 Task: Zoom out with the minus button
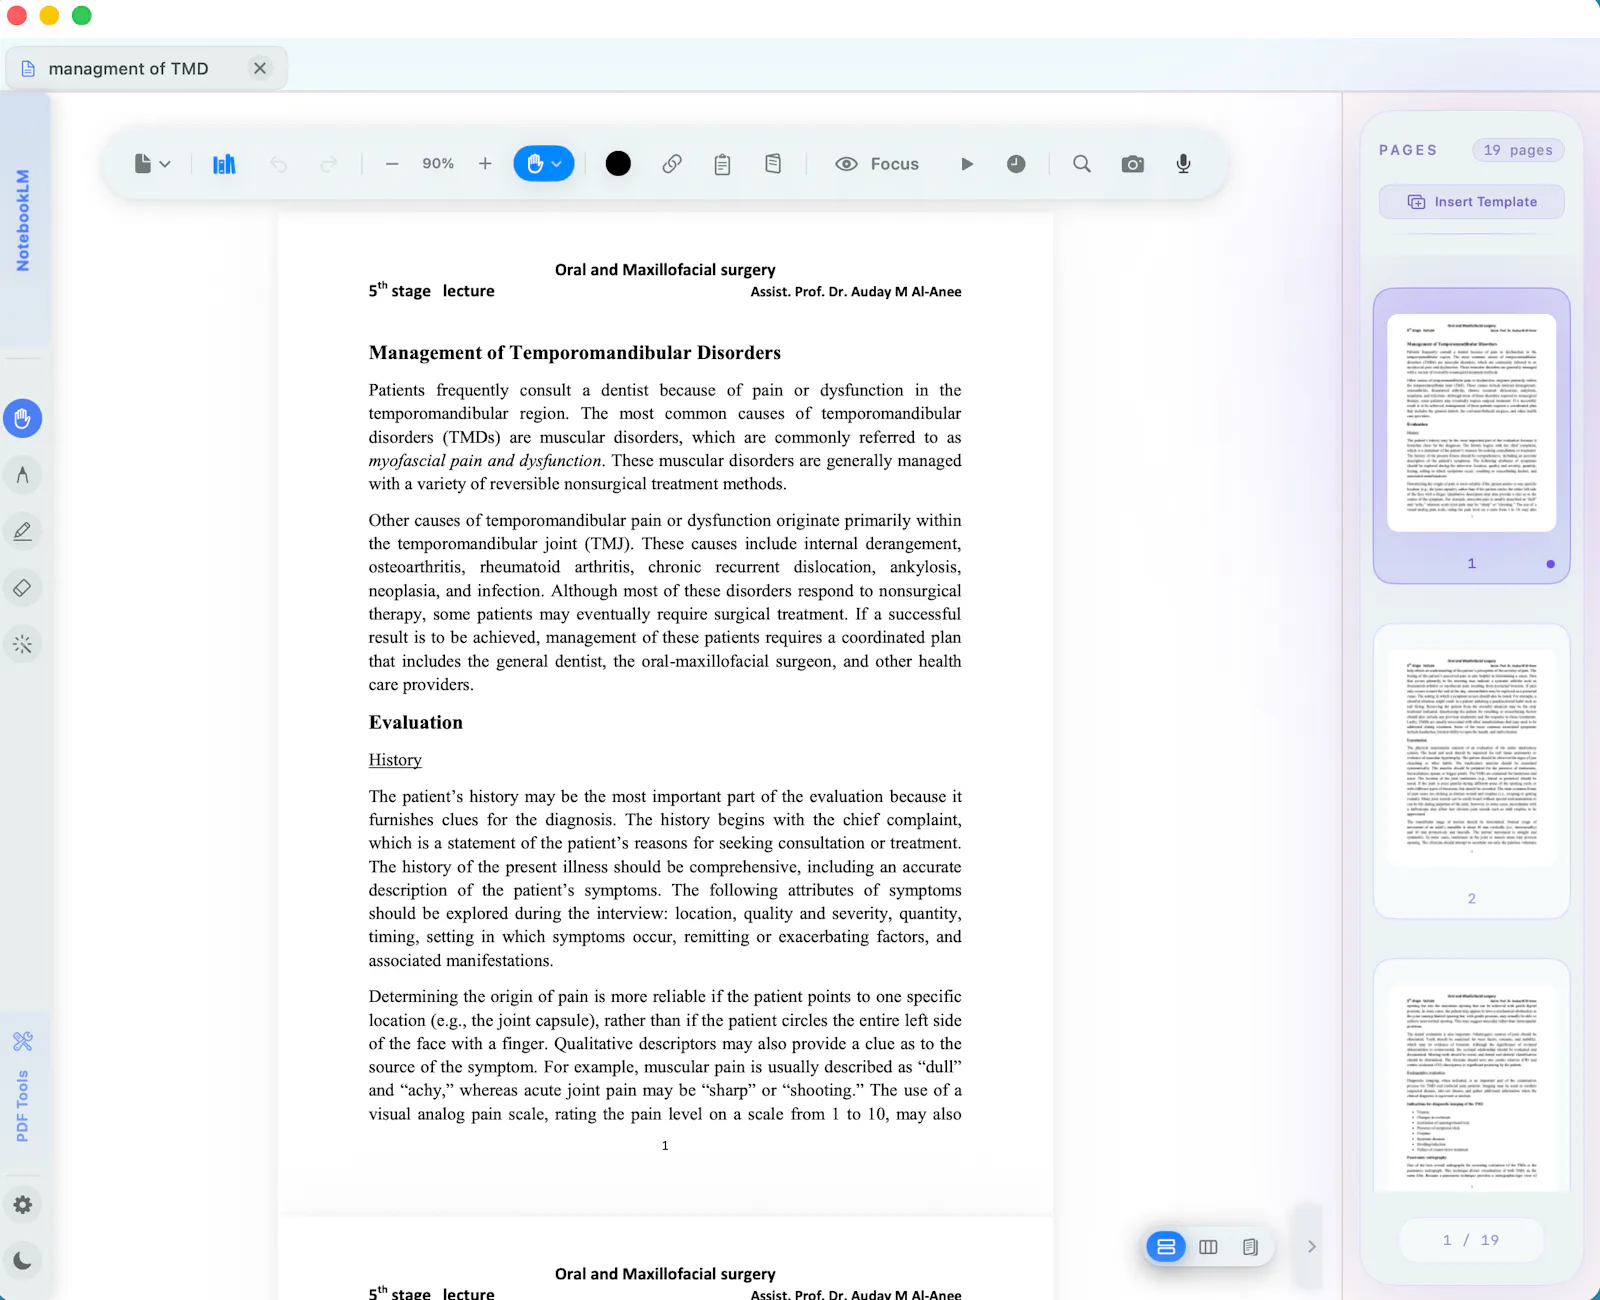(392, 164)
